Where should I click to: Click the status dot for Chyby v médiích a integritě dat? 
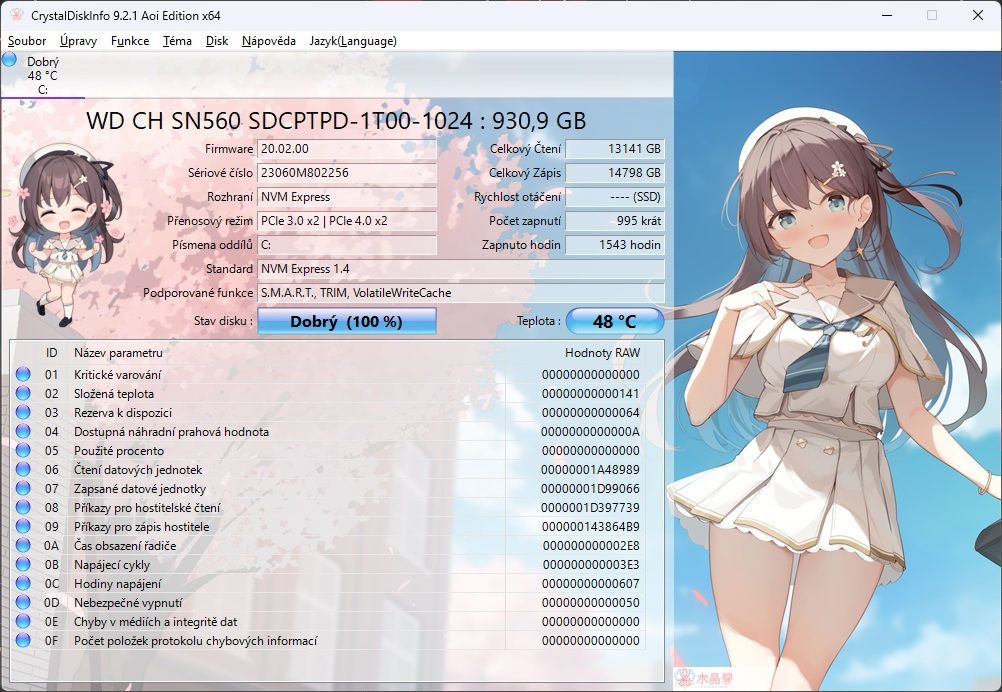(x=22, y=621)
